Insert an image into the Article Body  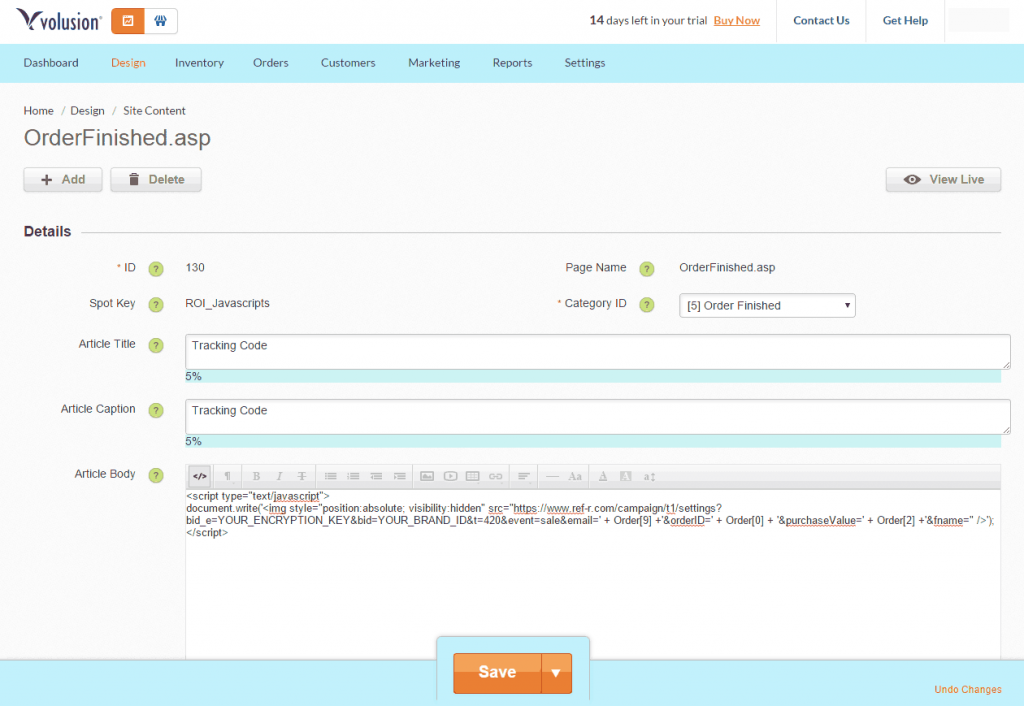(430, 477)
